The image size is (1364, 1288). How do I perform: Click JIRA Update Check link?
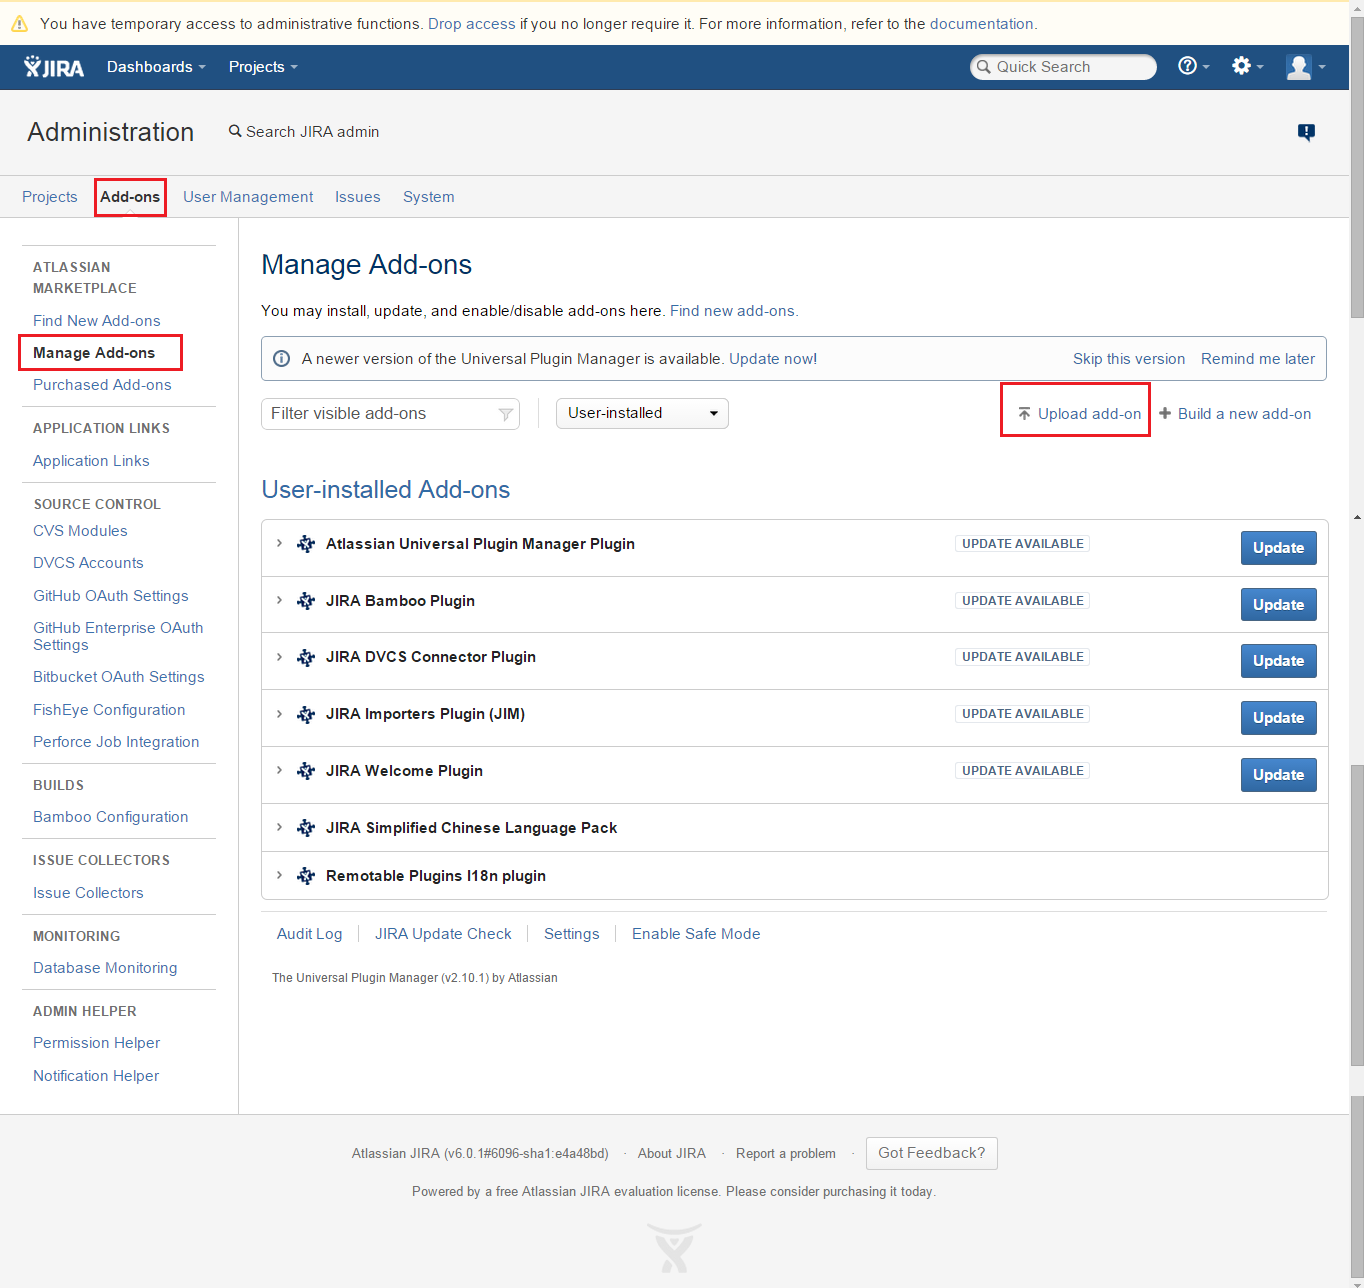coord(443,934)
